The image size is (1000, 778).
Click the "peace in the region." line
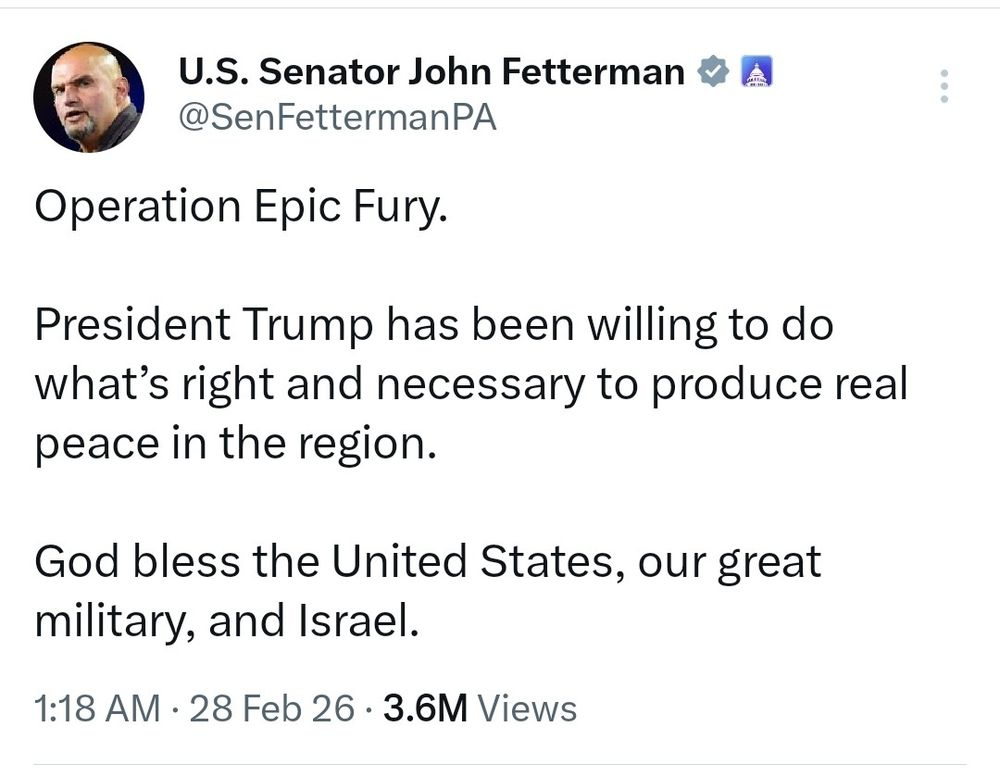tap(236, 443)
